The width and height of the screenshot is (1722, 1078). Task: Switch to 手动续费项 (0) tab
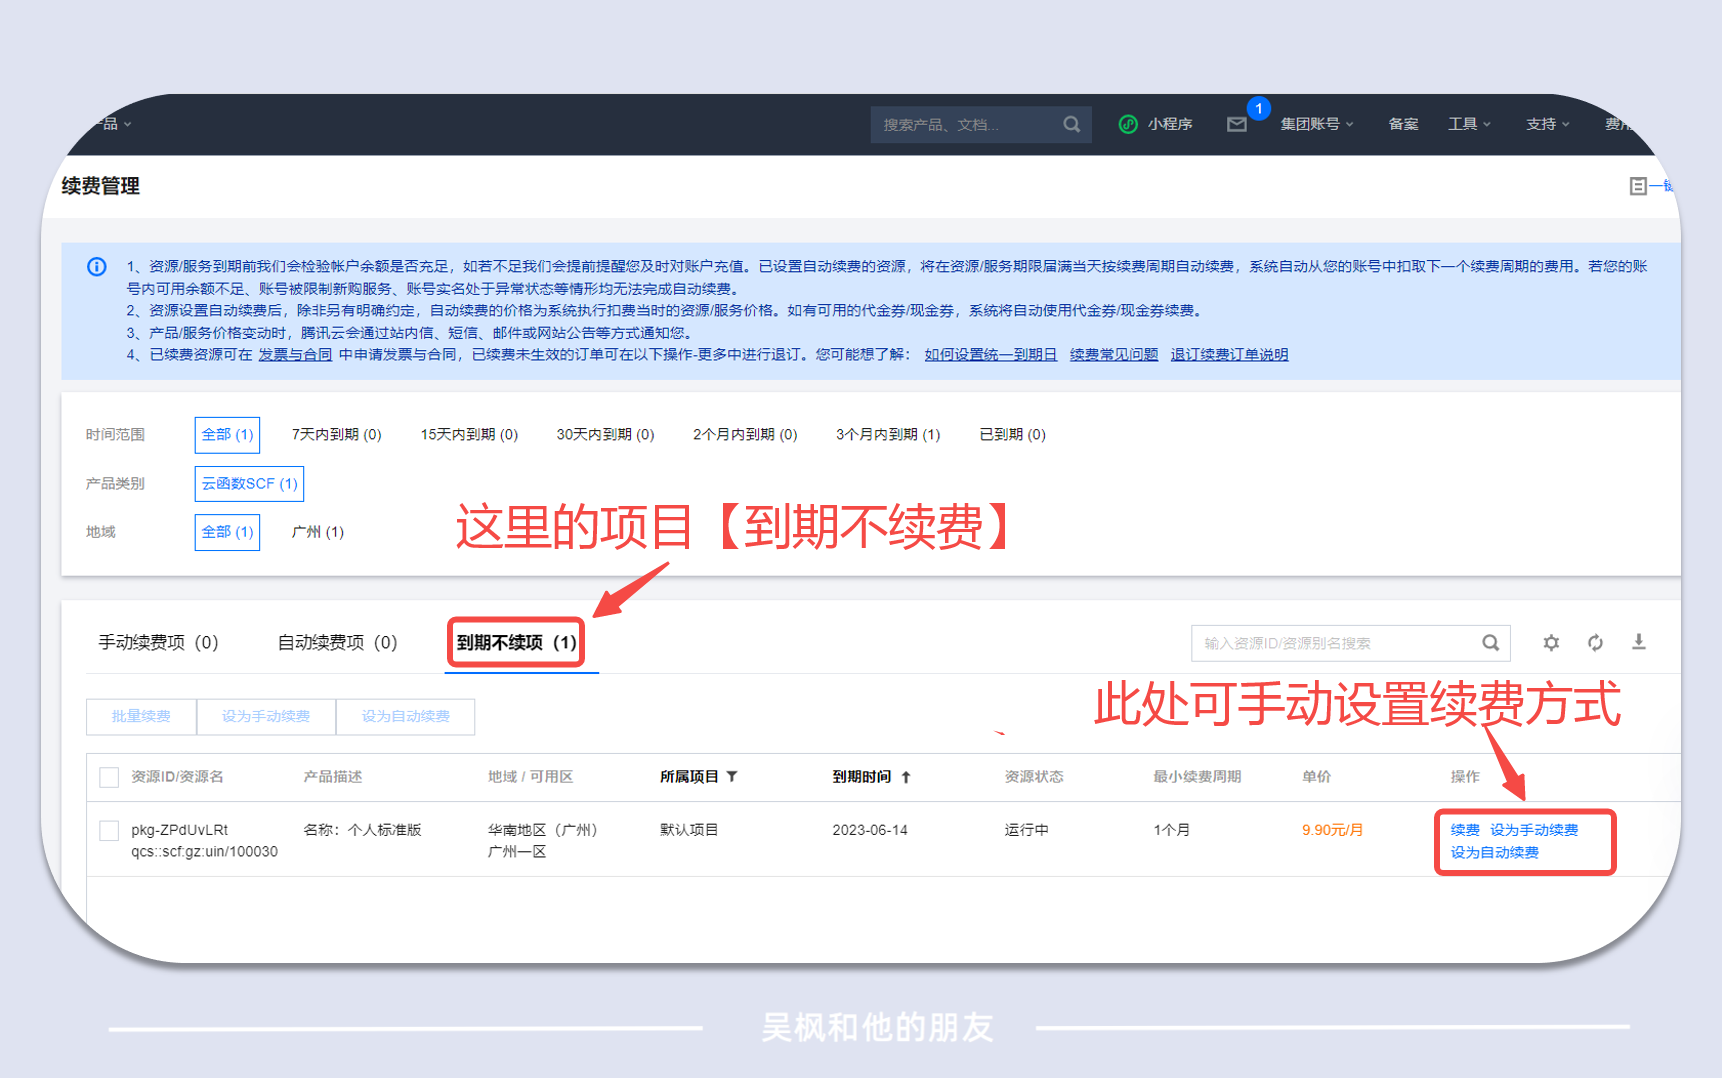[158, 642]
